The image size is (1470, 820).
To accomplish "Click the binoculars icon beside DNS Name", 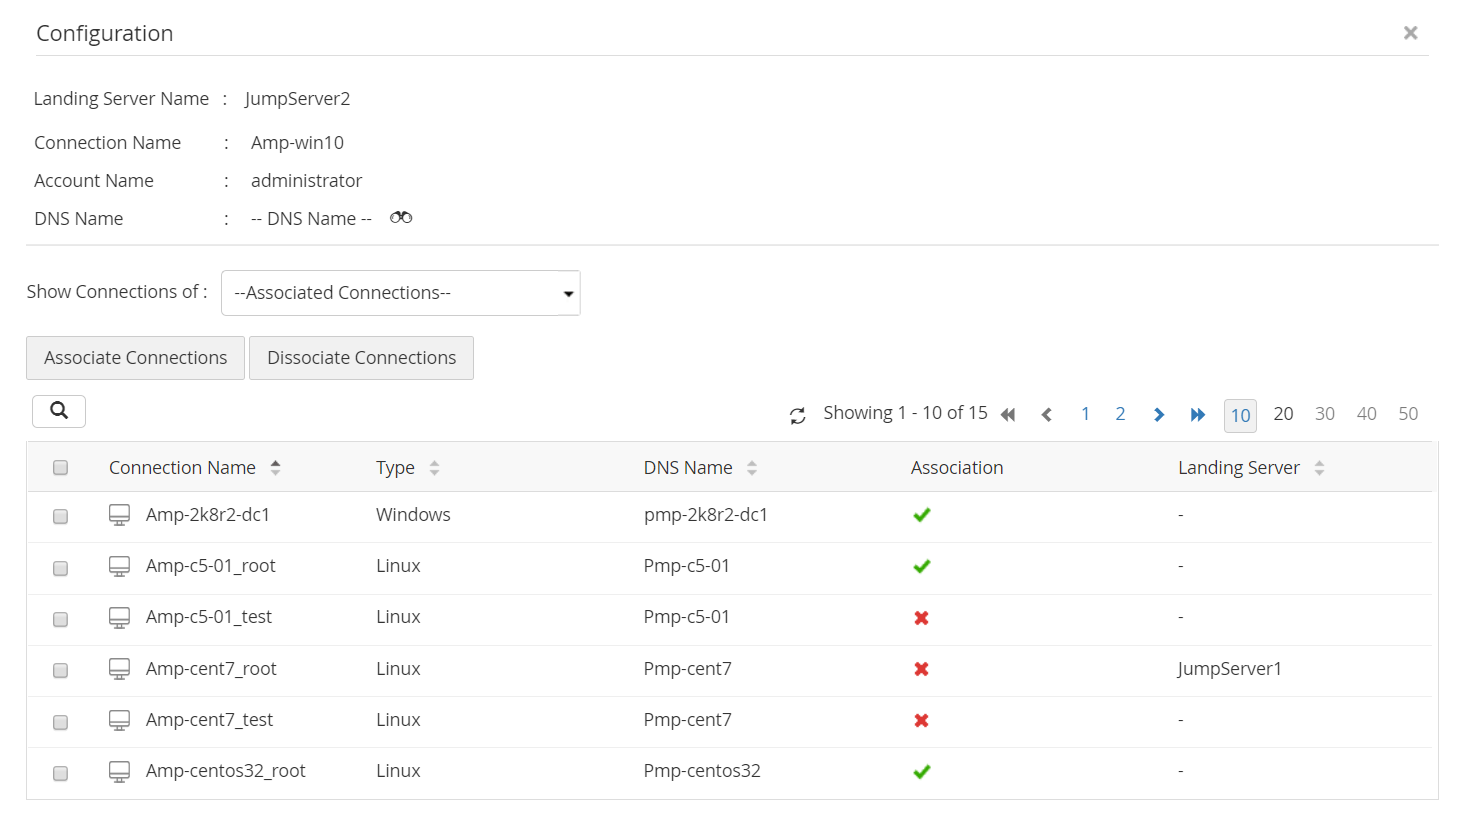I will (400, 217).
